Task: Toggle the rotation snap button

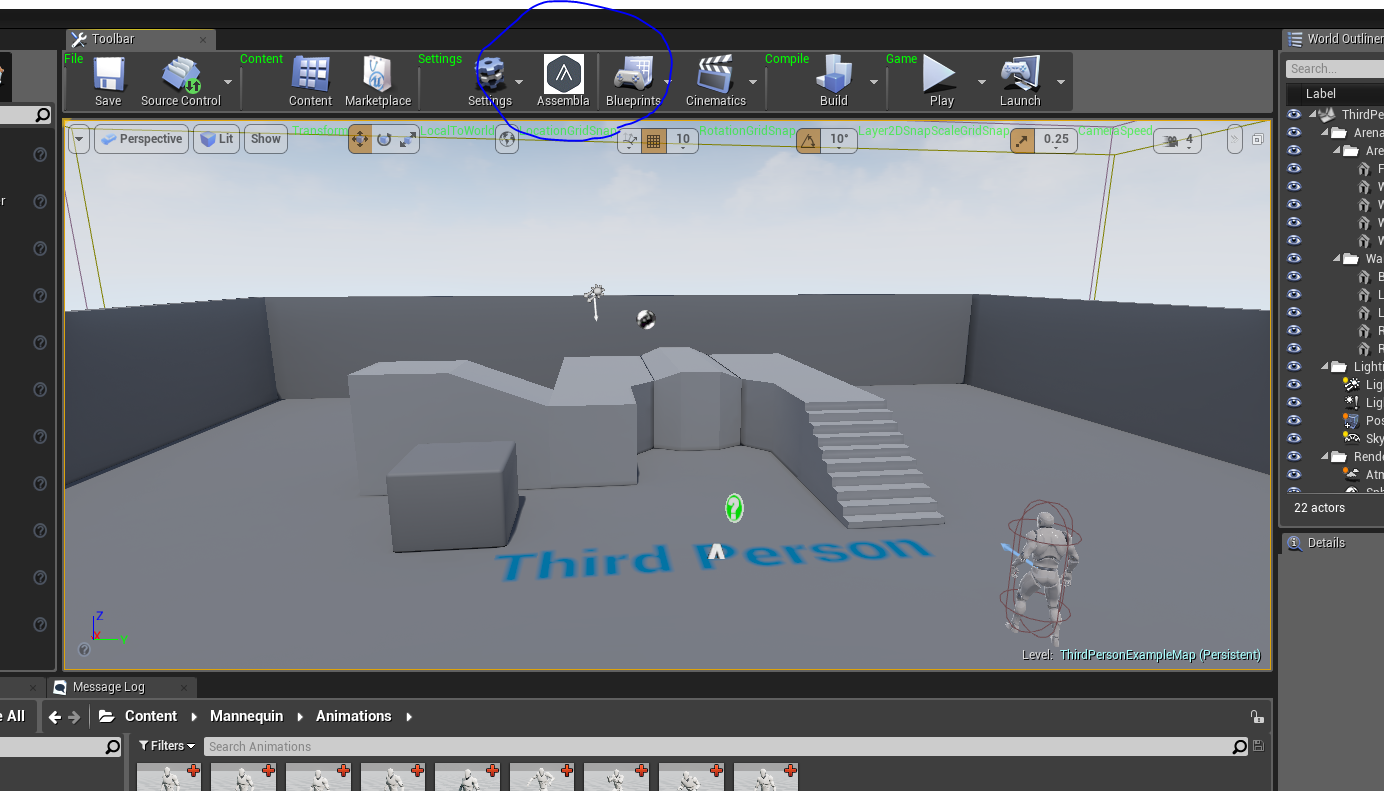Action: 808,140
